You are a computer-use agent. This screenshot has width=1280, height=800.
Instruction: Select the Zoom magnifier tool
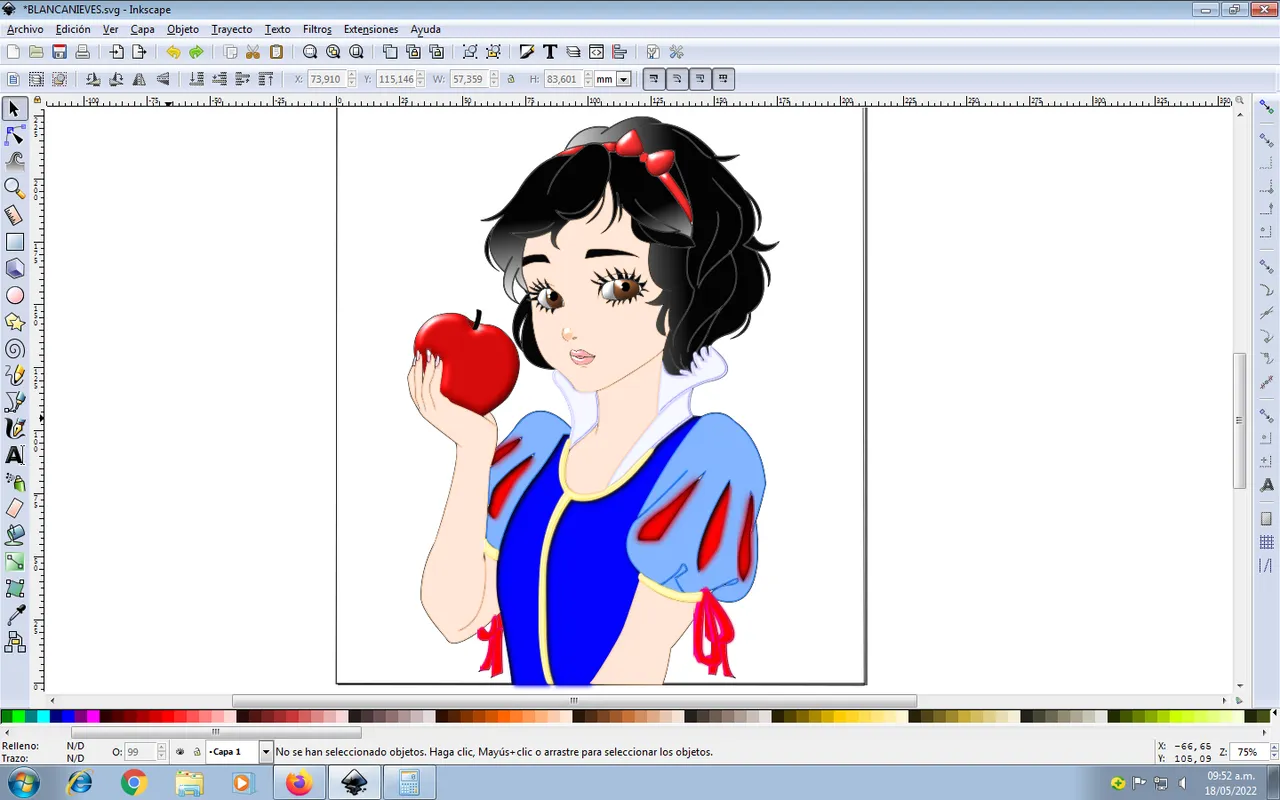click(x=15, y=188)
